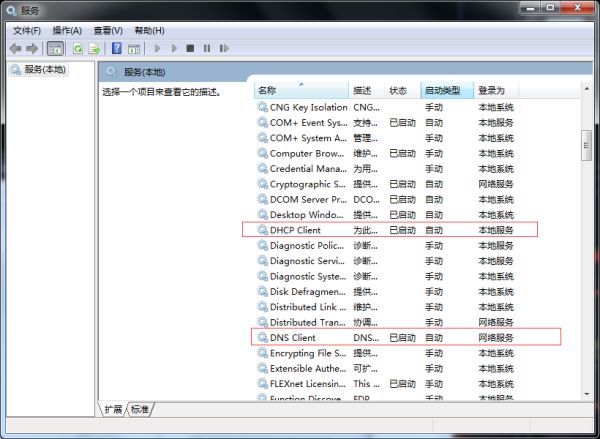Click the Refresh toolbar icon
This screenshot has height=439, width=600.
[77, 48]
